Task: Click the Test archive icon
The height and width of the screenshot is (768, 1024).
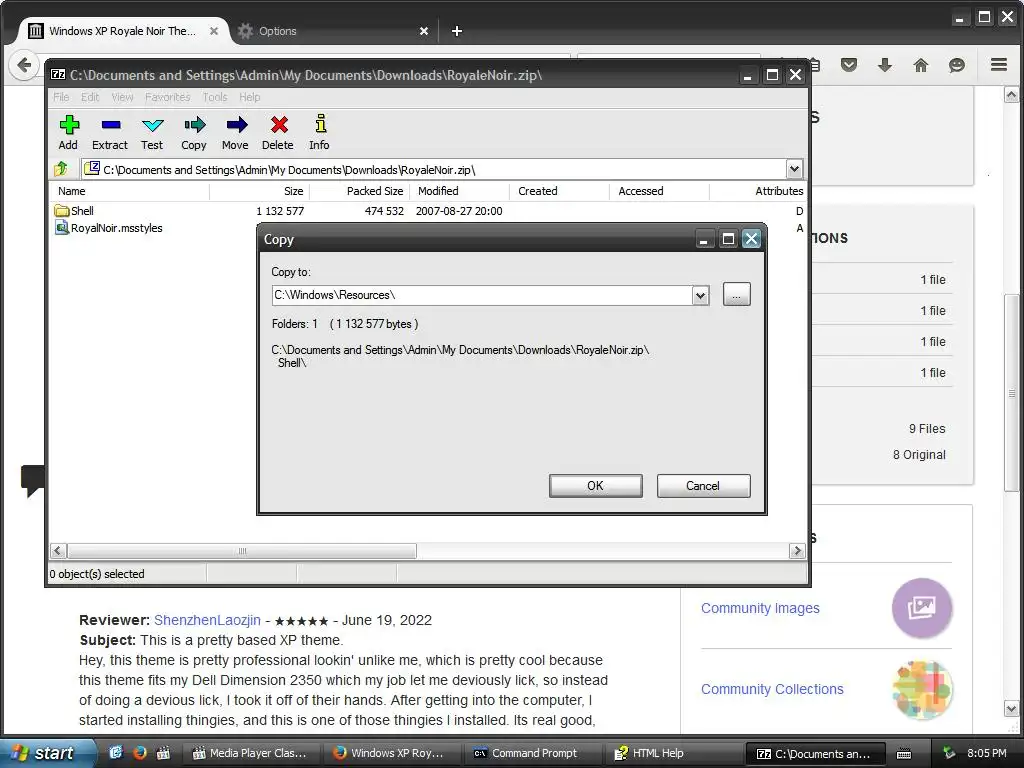Action: (152, 133)
